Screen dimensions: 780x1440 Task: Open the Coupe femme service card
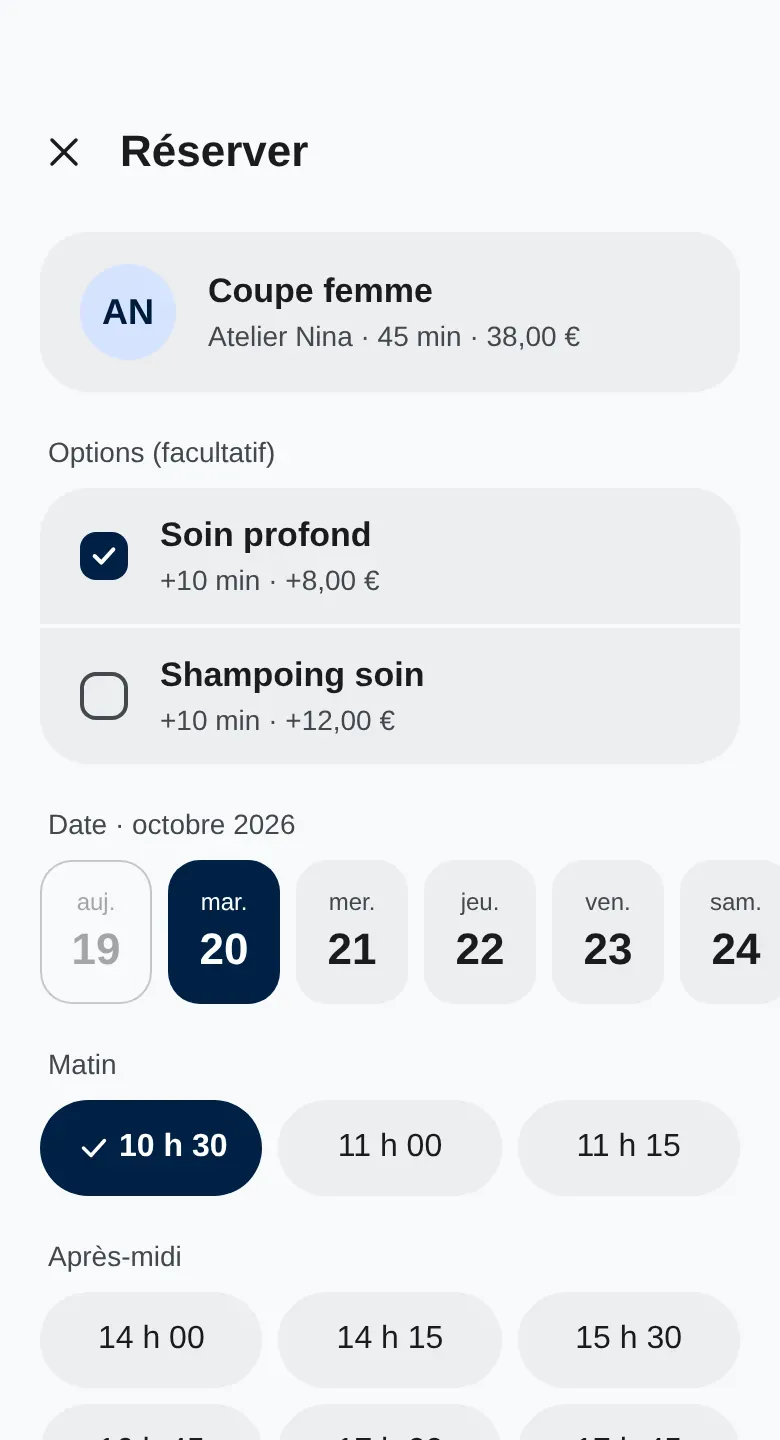coord(390,312)
